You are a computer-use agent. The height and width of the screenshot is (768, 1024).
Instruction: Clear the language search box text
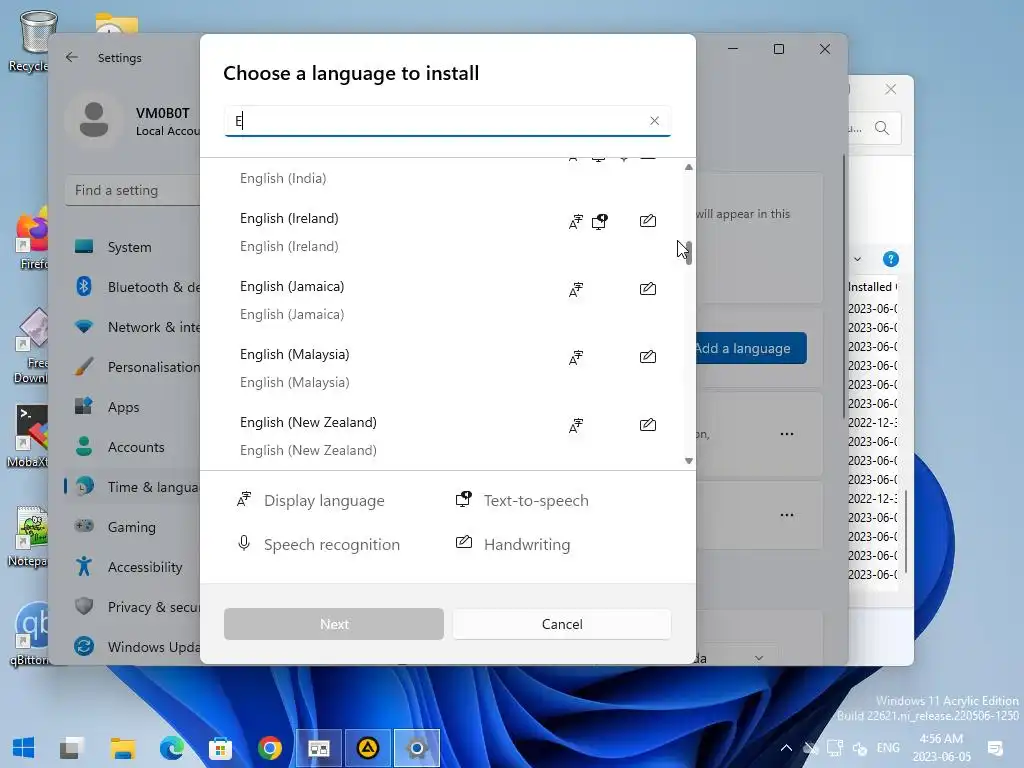pos(654,121)
